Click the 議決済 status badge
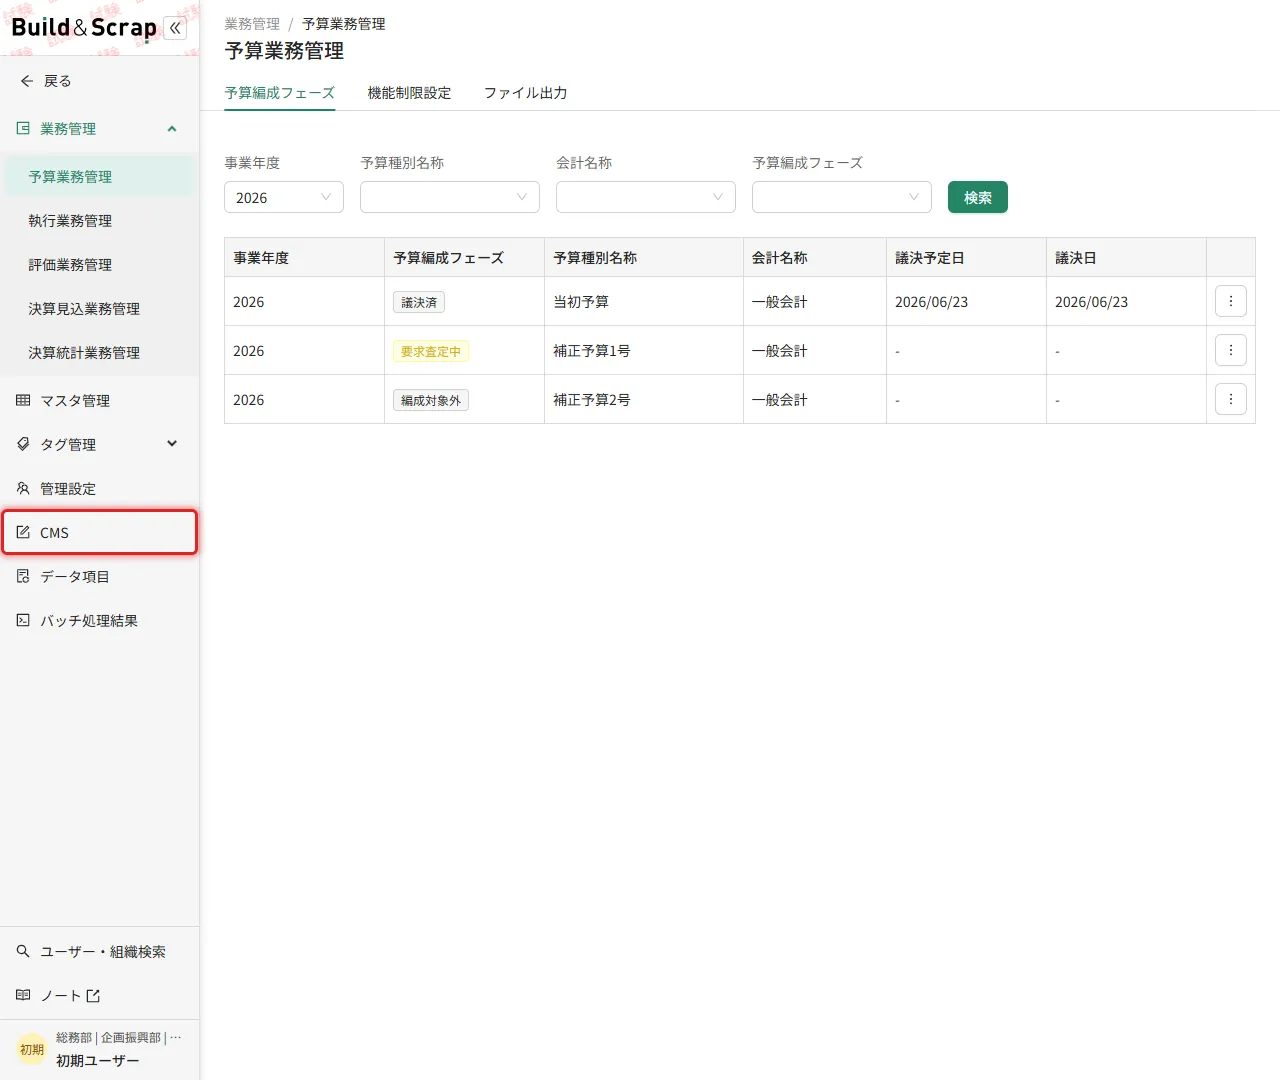 (x=419, y=302)
